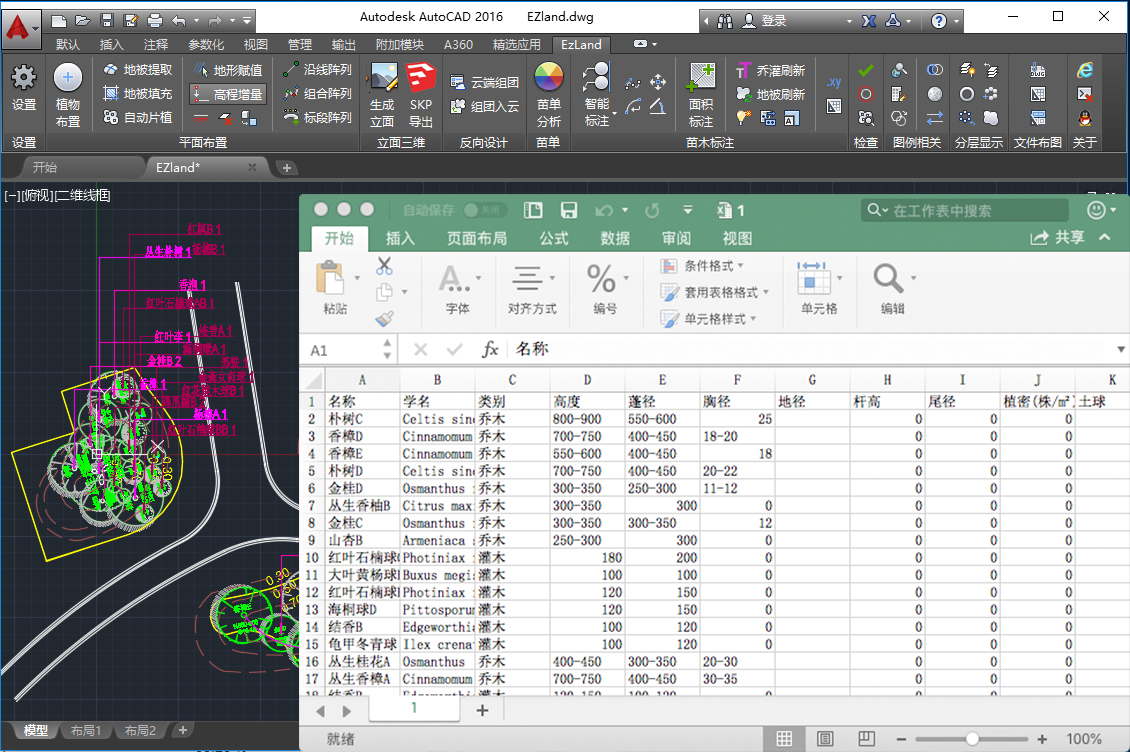Click the A1 name box in Excel
The image size is (1130, 752).
344,350
